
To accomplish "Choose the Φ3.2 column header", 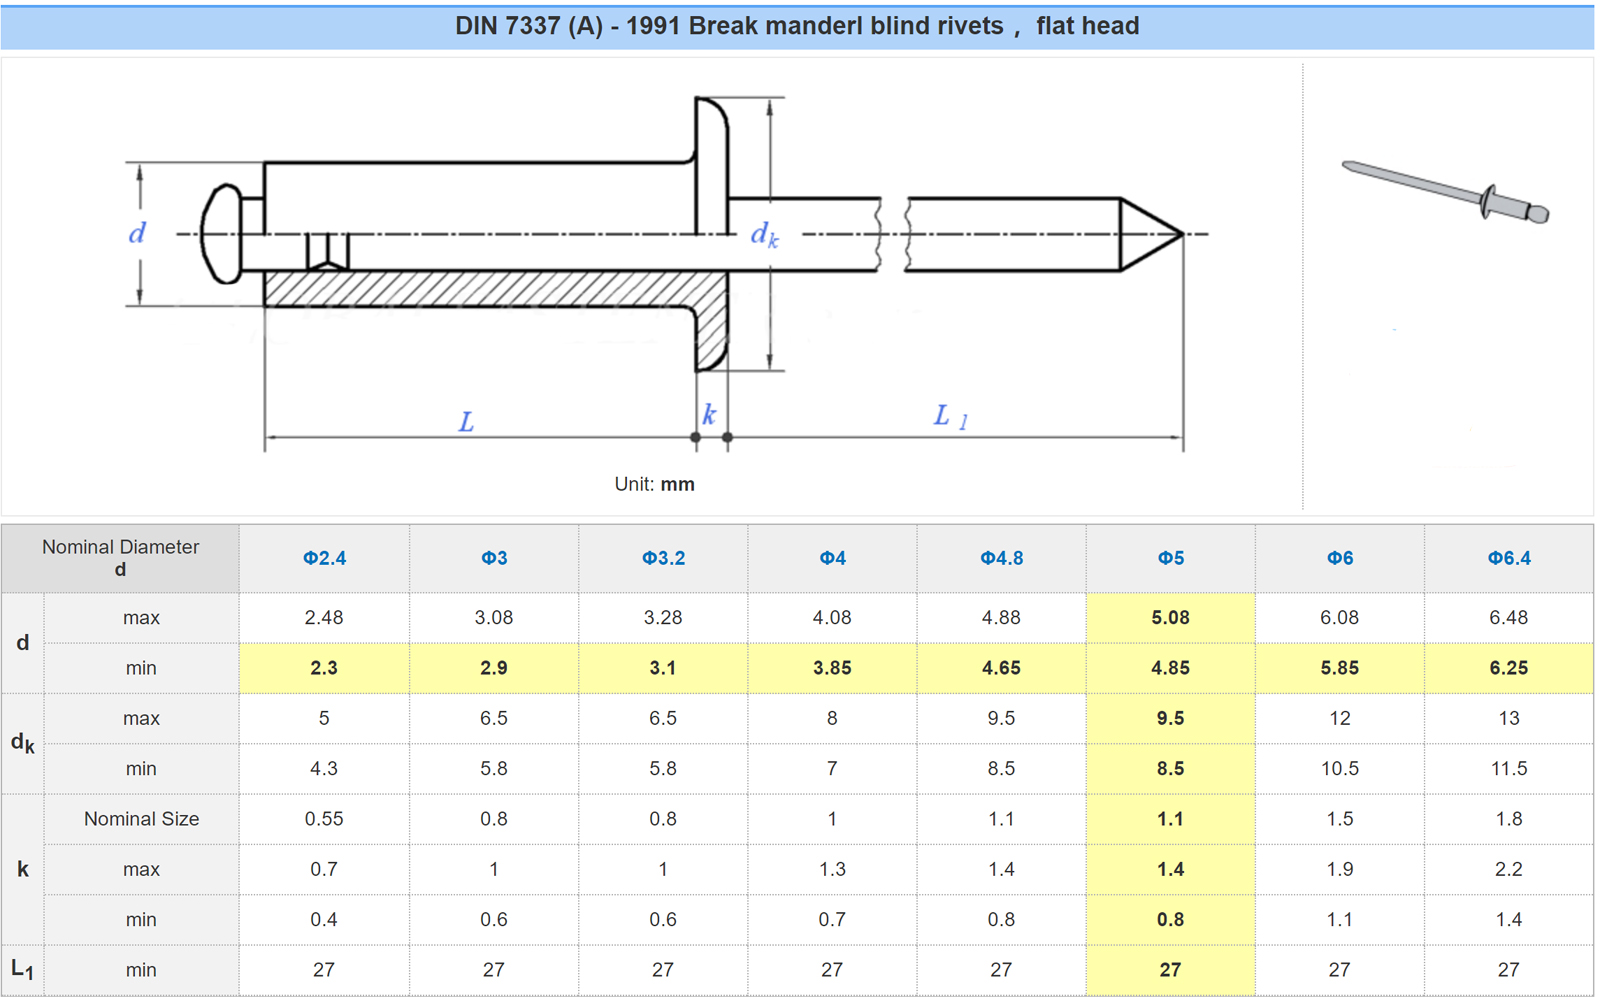I will coord(663,558).
